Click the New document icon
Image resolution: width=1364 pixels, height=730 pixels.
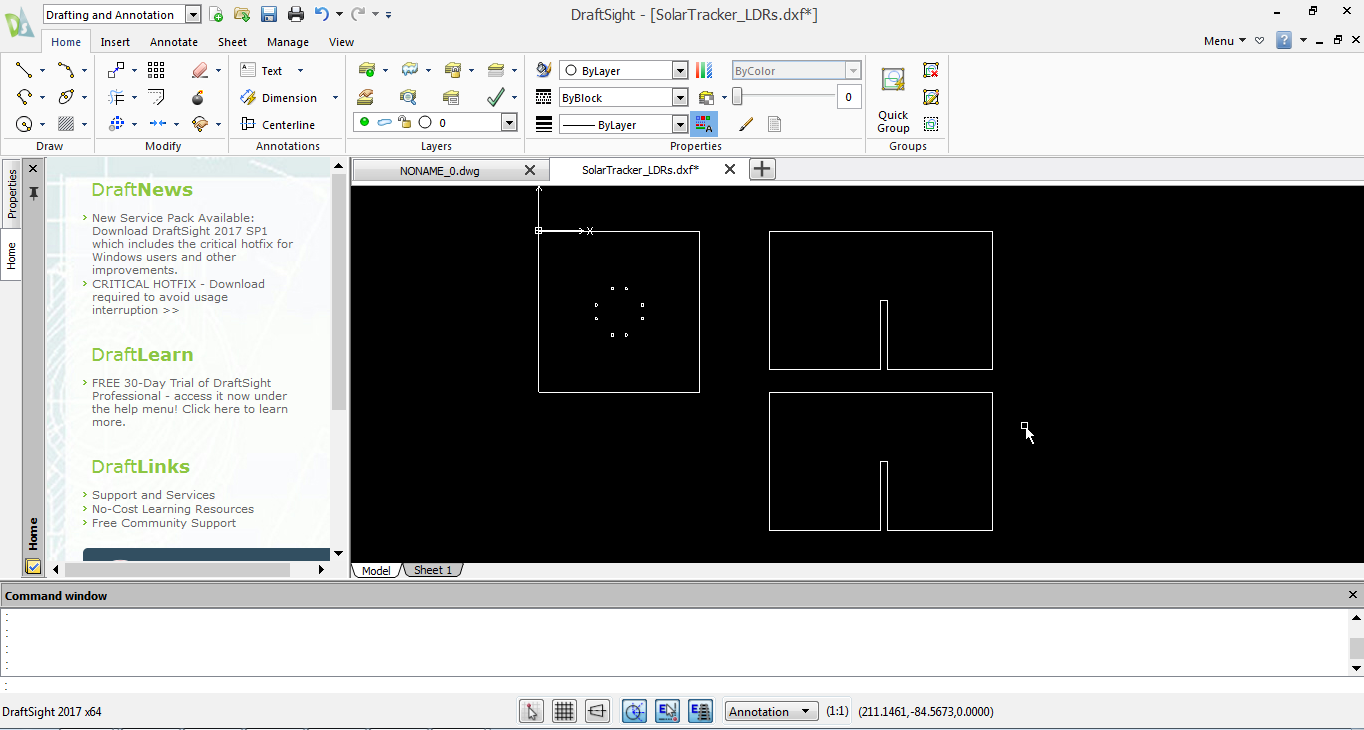pos(216,14)
